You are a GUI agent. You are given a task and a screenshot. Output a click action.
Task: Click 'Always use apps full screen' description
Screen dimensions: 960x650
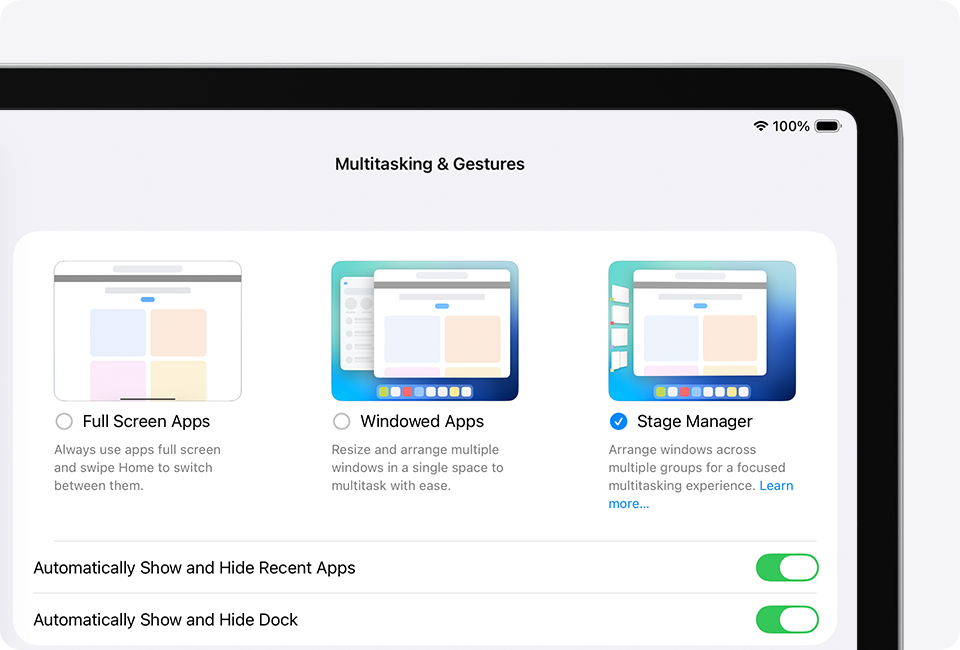[137, 468]
